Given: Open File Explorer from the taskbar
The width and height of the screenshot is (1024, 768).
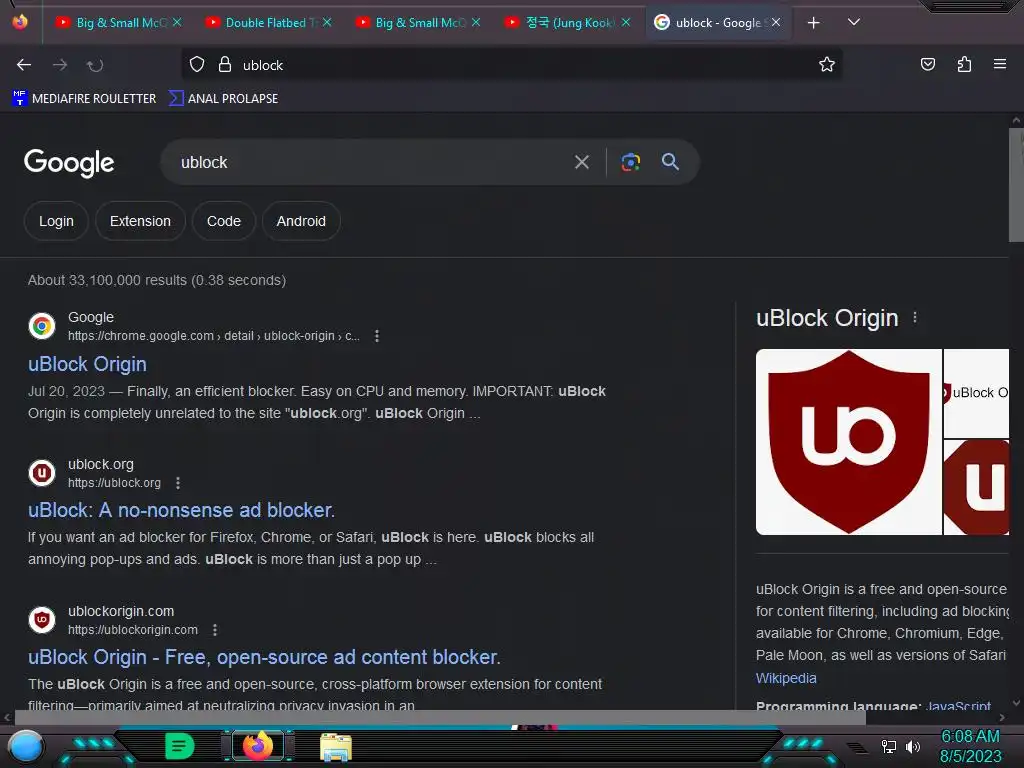Looking at the screenshot, I should pyautogui.click(x=336, y=747).
